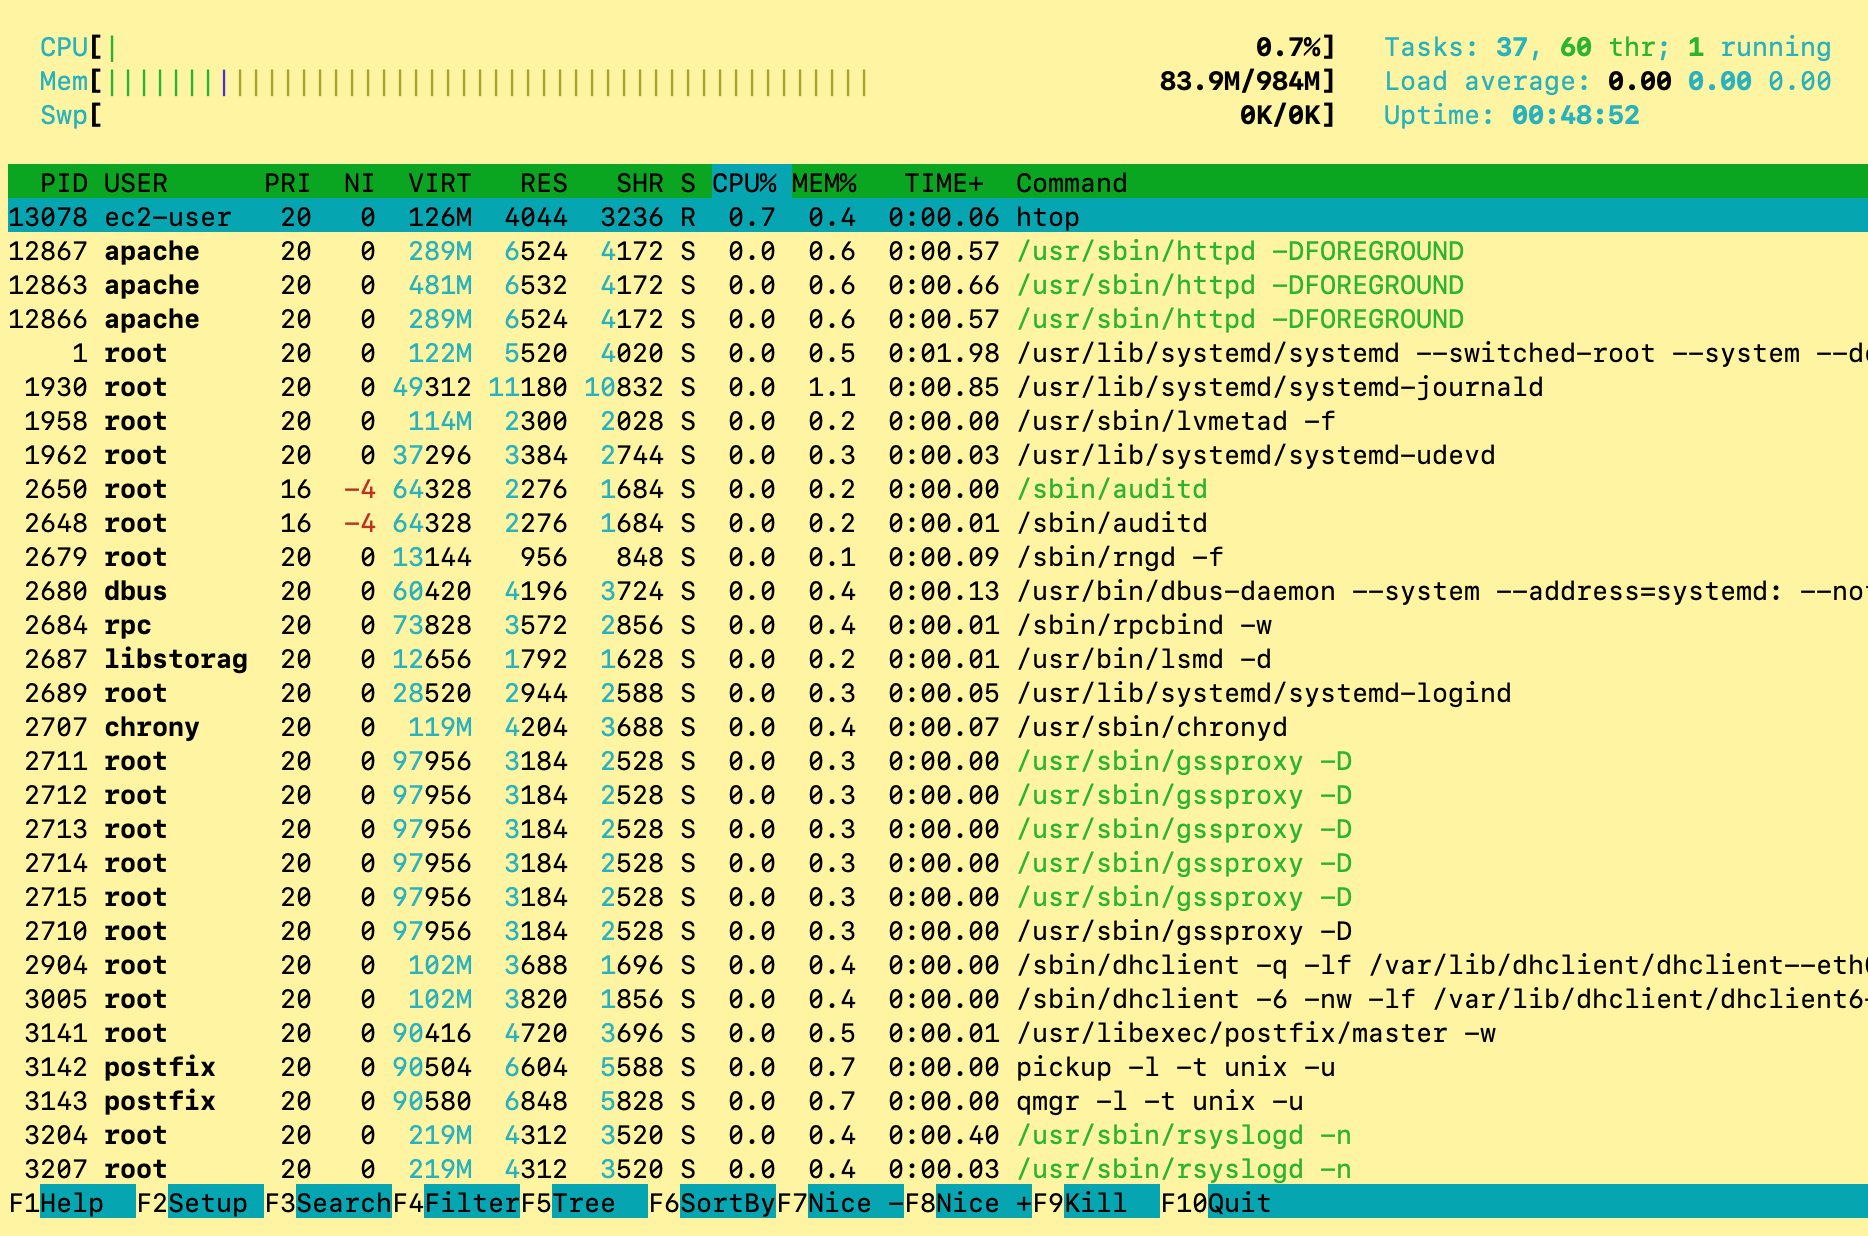Select gssproxy thread row PID 2713
Screen dimensions: 1868x1236
[x=938, y=829]
